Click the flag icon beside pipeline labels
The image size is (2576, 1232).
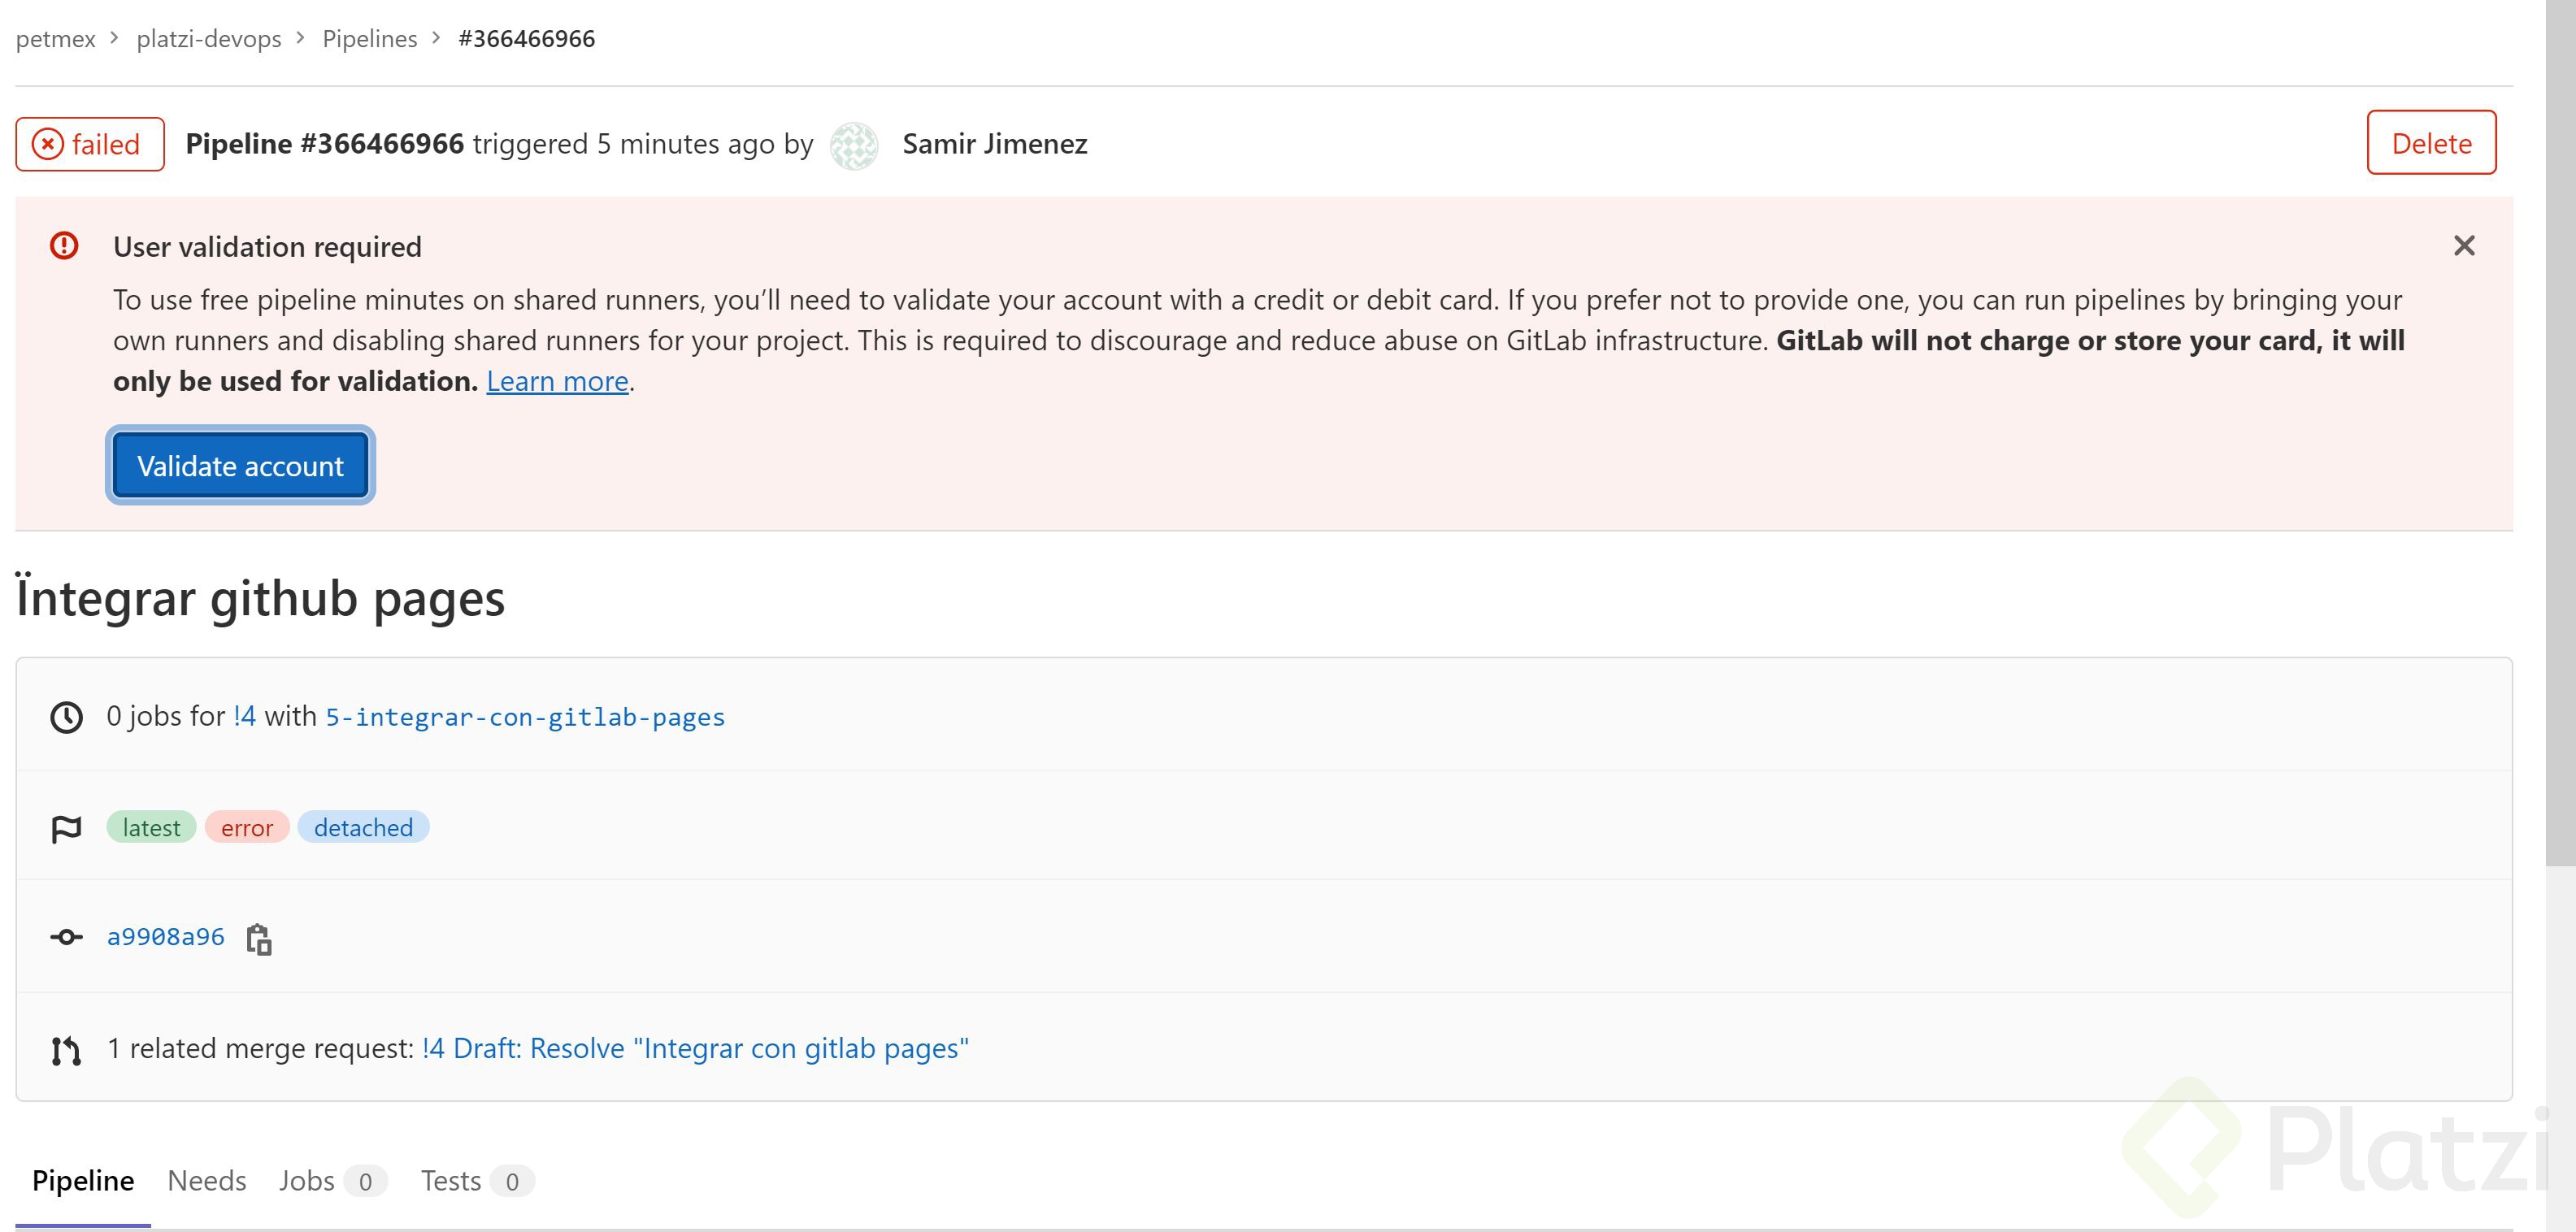pos(67,828)
